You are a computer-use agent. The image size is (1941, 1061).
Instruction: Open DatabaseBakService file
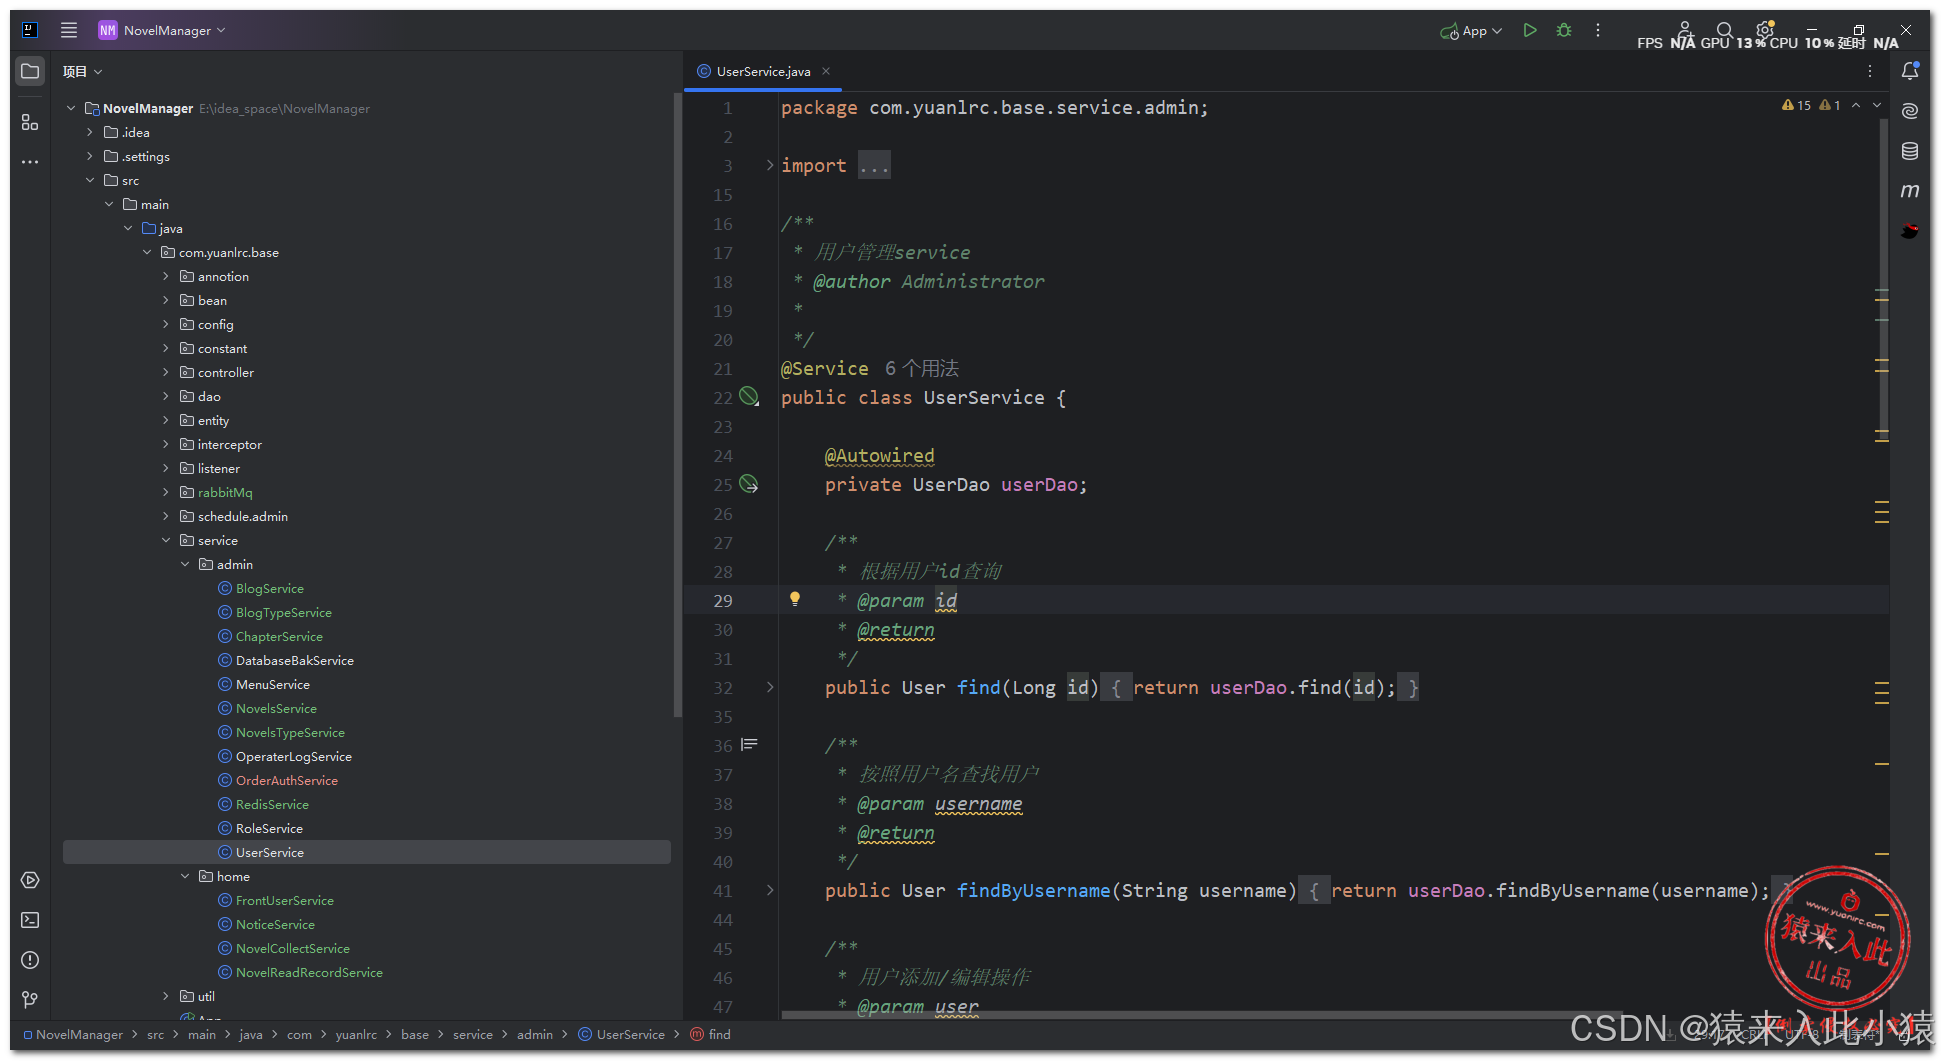tap(294, 660)
